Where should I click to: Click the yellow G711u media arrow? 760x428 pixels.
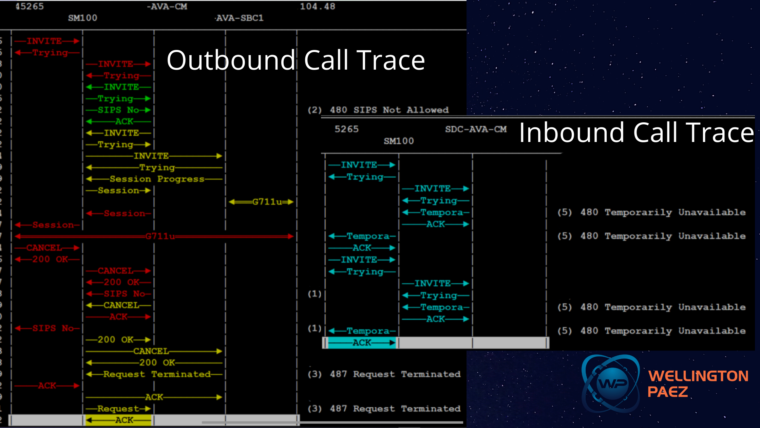[261, 202]
